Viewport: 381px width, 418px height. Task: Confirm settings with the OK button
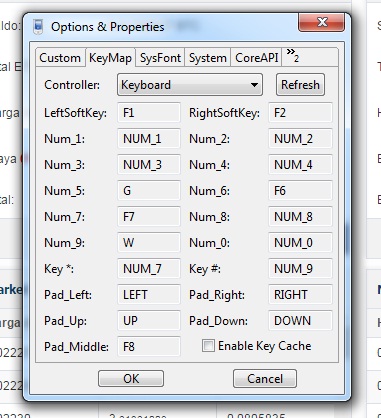coord(131,379)
